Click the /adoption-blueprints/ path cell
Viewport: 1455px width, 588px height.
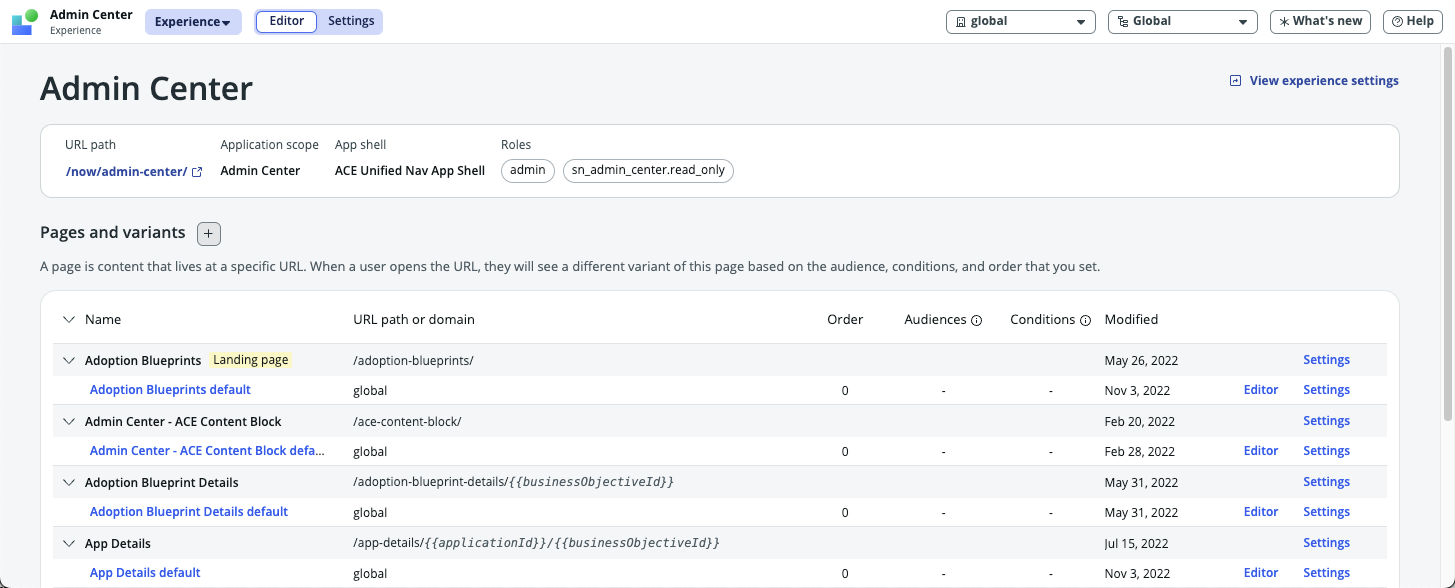[413, 361]
